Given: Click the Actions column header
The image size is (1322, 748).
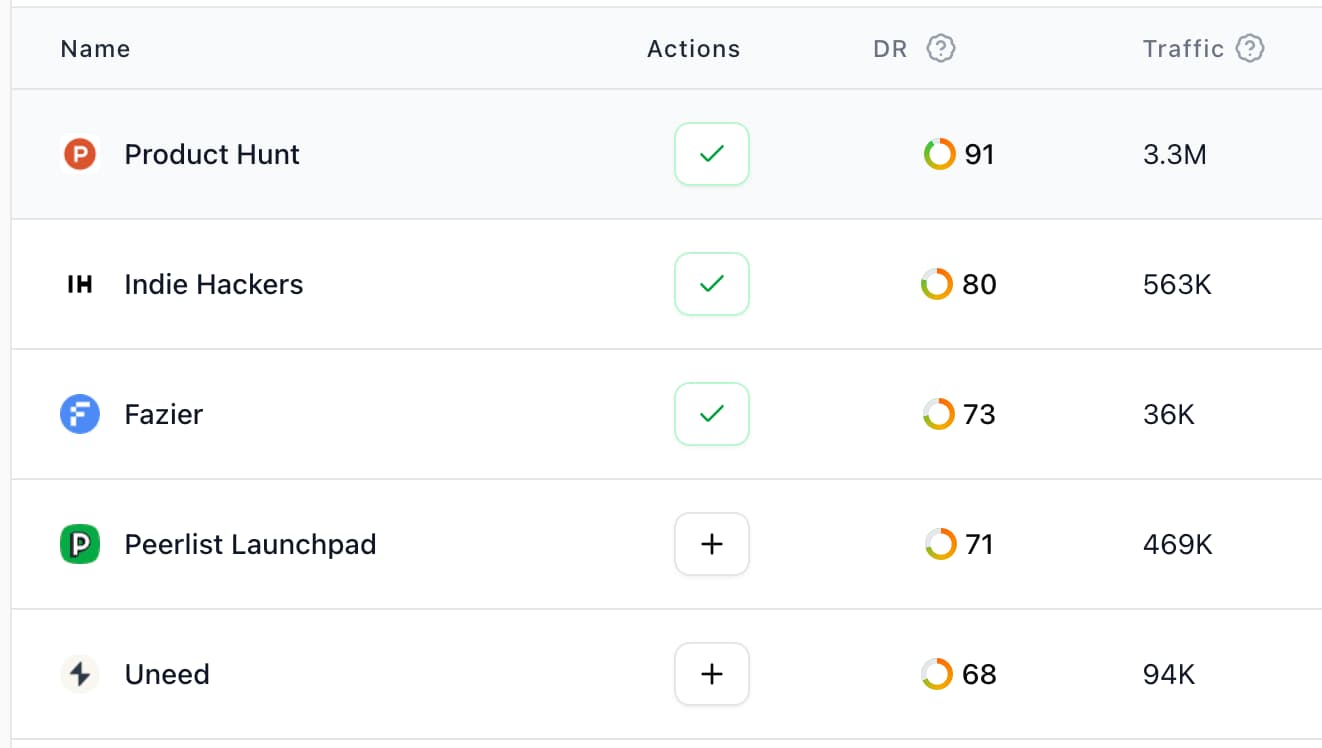Looking at the screenshot, I should click(x=693, y=48).
